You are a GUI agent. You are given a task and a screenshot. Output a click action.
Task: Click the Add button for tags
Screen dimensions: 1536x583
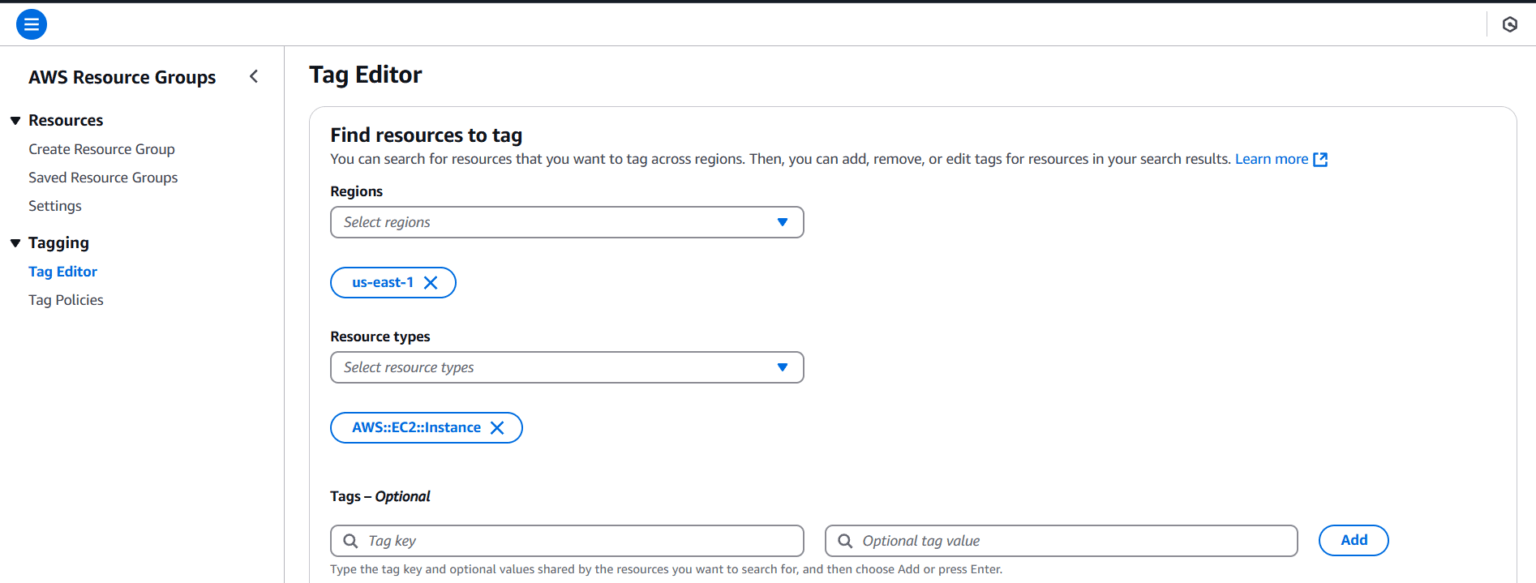tap(1353, 540)
